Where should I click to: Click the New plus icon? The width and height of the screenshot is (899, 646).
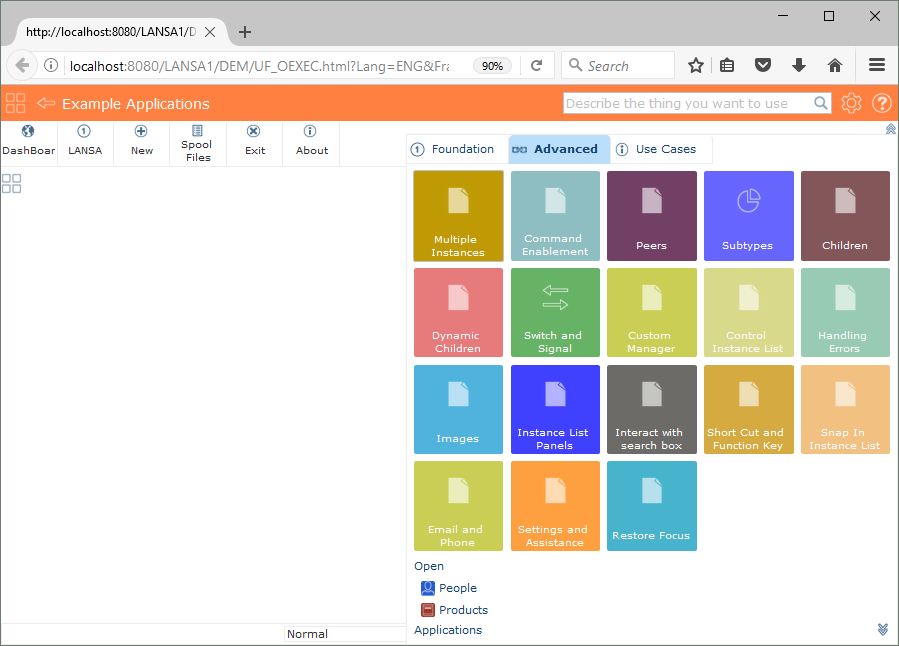click(x=141, y=131)
